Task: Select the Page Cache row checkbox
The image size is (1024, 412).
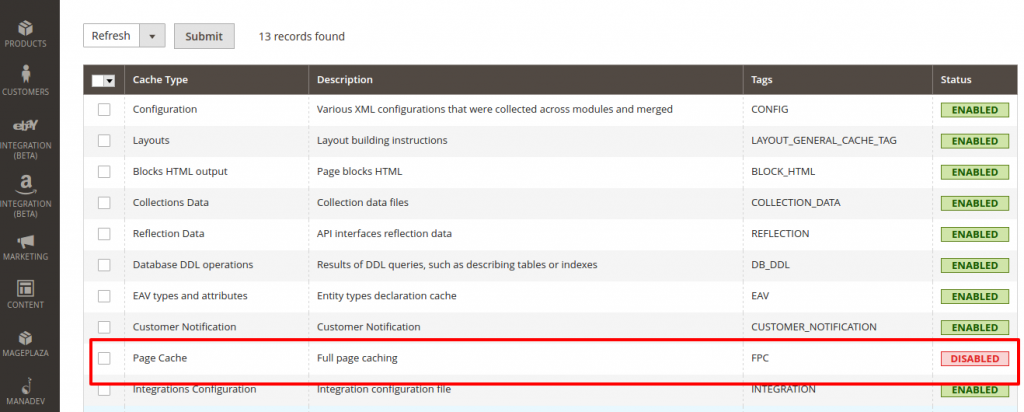Action: tap(104, 358)
